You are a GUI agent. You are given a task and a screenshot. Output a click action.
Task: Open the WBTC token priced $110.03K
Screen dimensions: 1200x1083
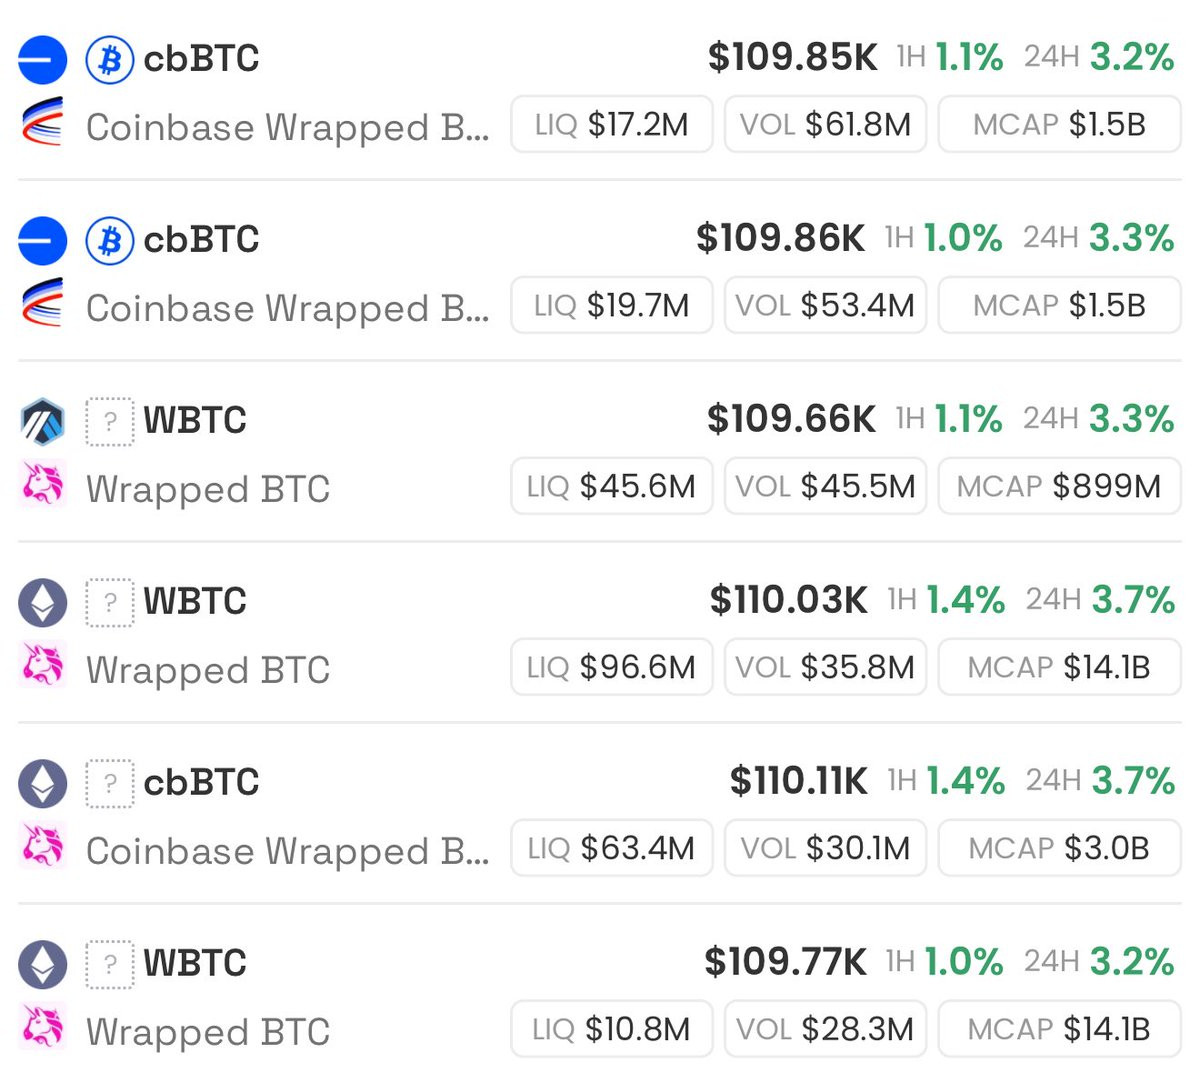195,601
